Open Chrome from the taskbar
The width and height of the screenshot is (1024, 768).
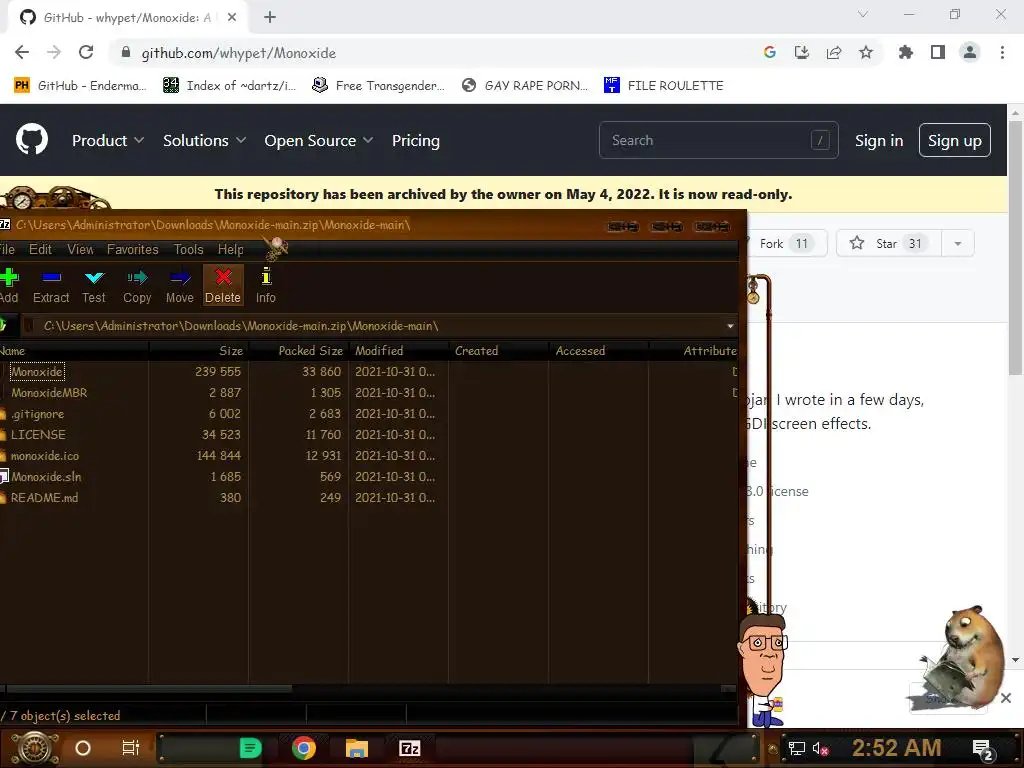click(x=304, y=748)
